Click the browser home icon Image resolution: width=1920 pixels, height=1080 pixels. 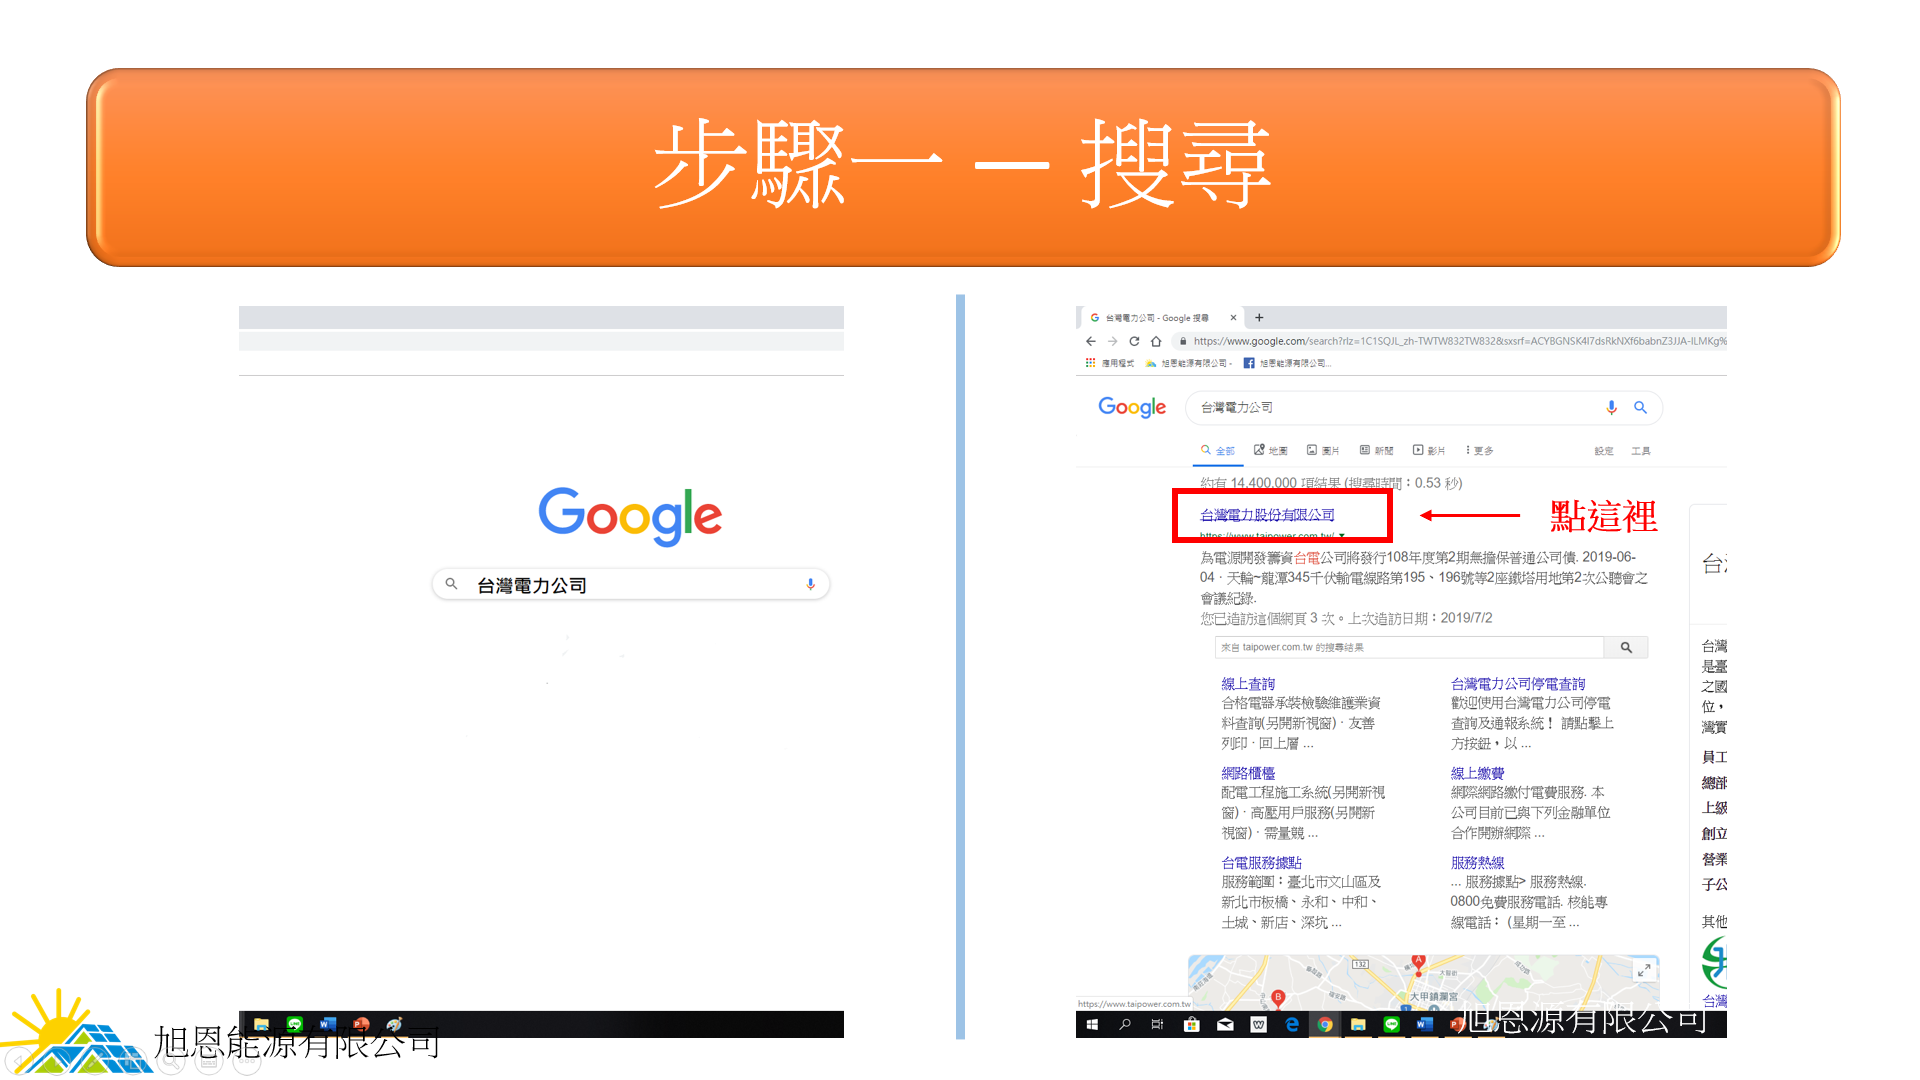(x=1156, y=341)
